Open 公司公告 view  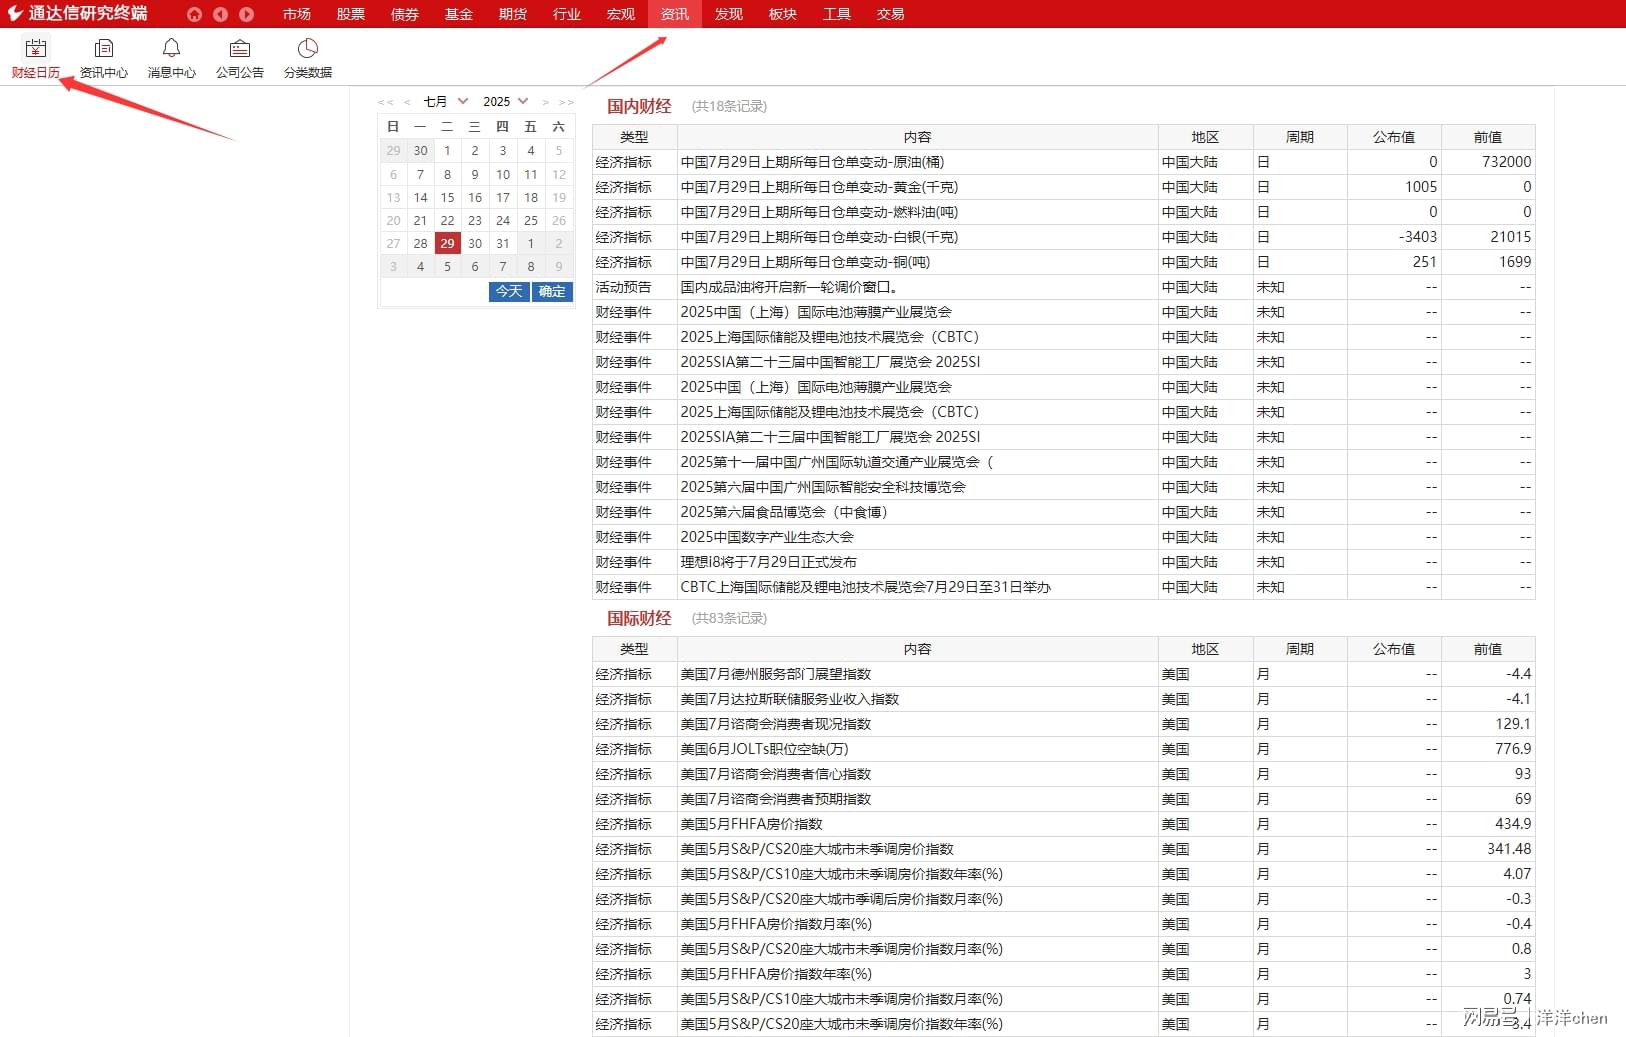pos(239,57)
